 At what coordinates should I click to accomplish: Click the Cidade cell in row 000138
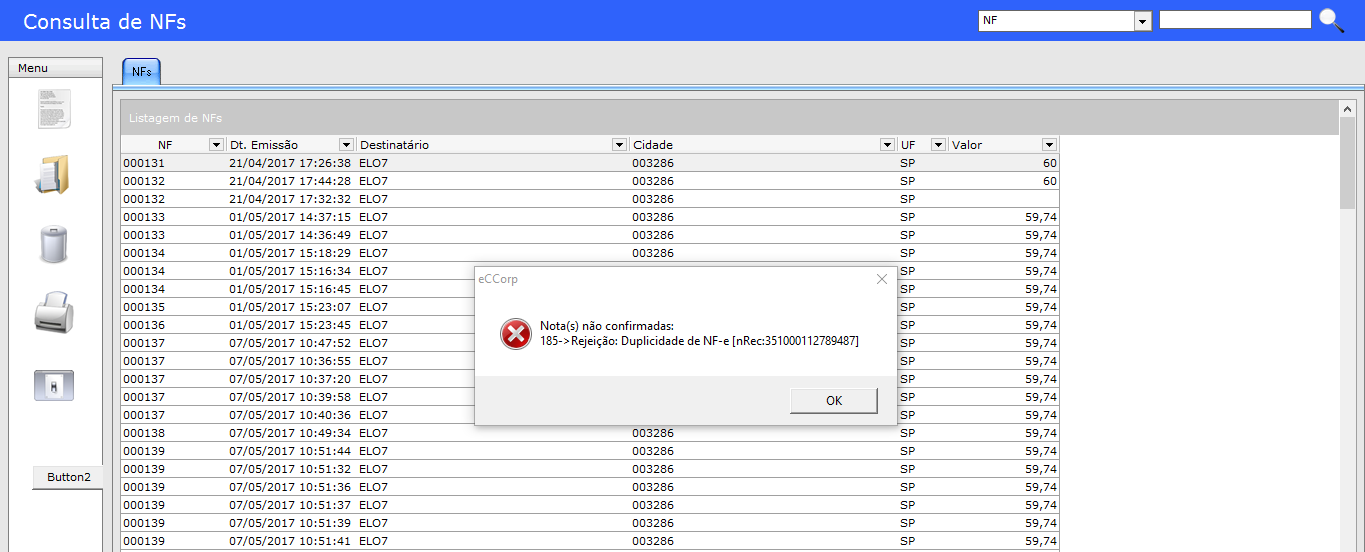(x=763, y=433)
